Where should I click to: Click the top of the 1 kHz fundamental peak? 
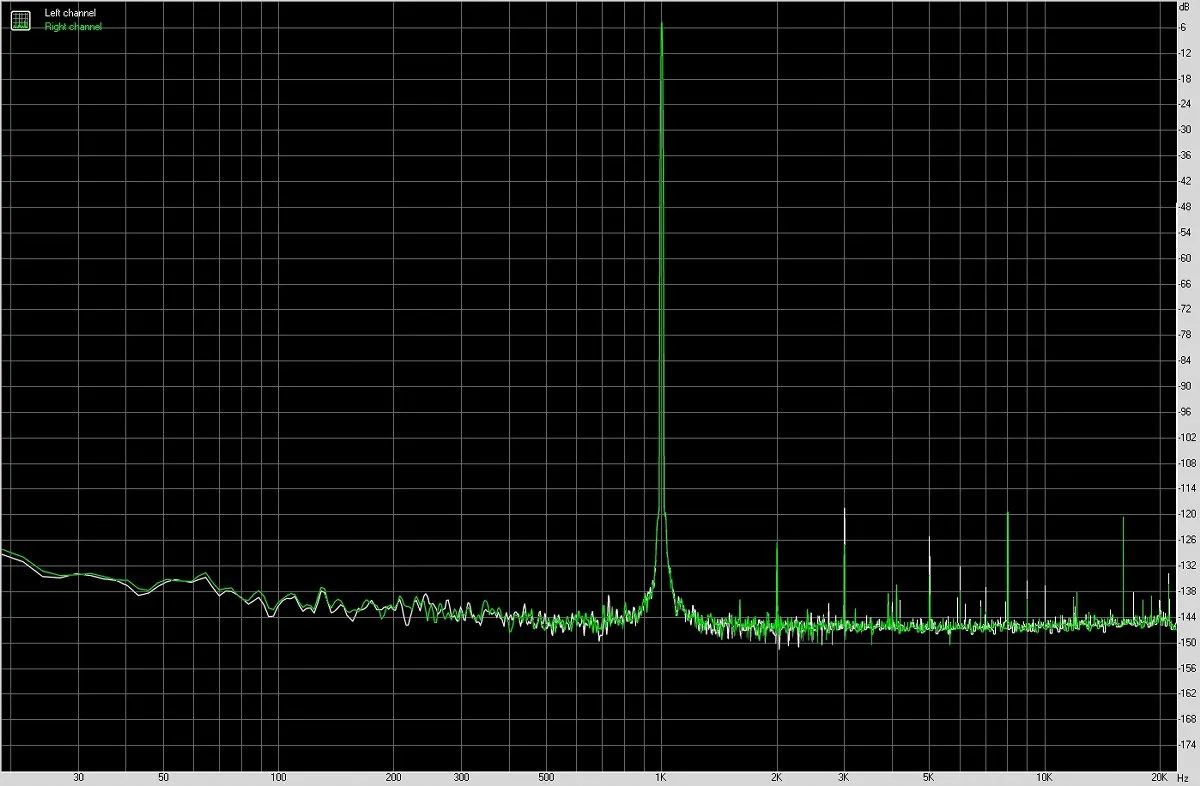tap(661, 23)
